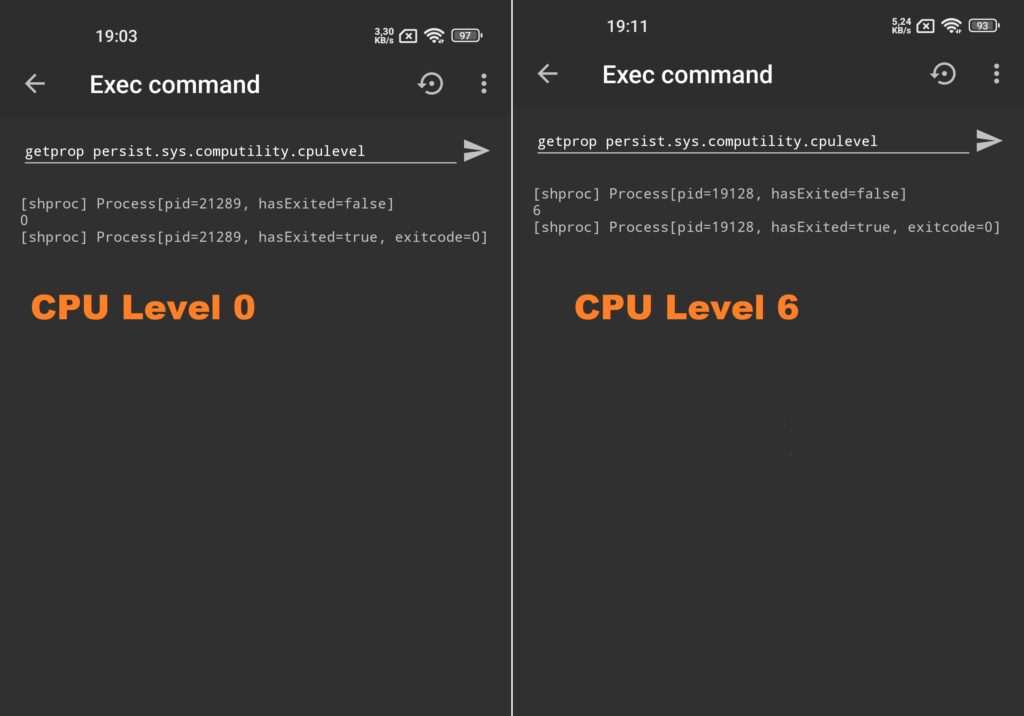The image size is (1024, 716).
Task: Focus the command input field at 19:03
Action: pos(240,152)
